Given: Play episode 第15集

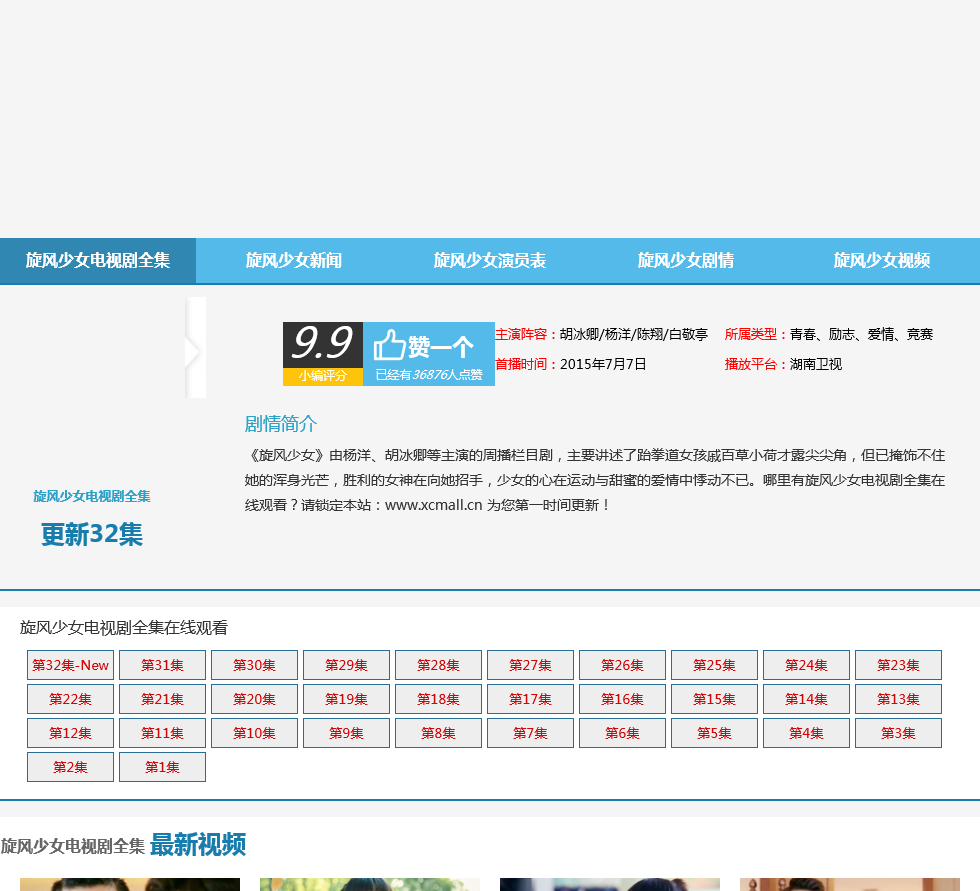Looking at the screenshot, I should pos(714,699).
